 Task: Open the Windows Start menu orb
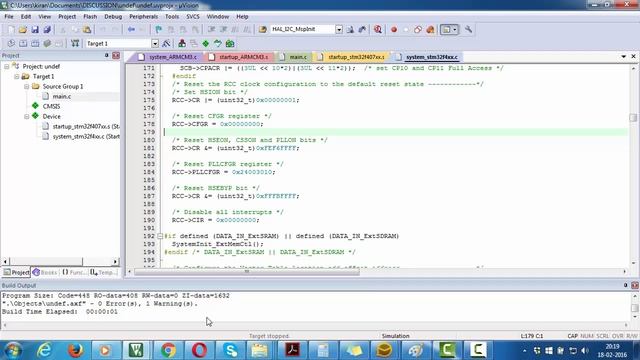click(x=13, y=350)
